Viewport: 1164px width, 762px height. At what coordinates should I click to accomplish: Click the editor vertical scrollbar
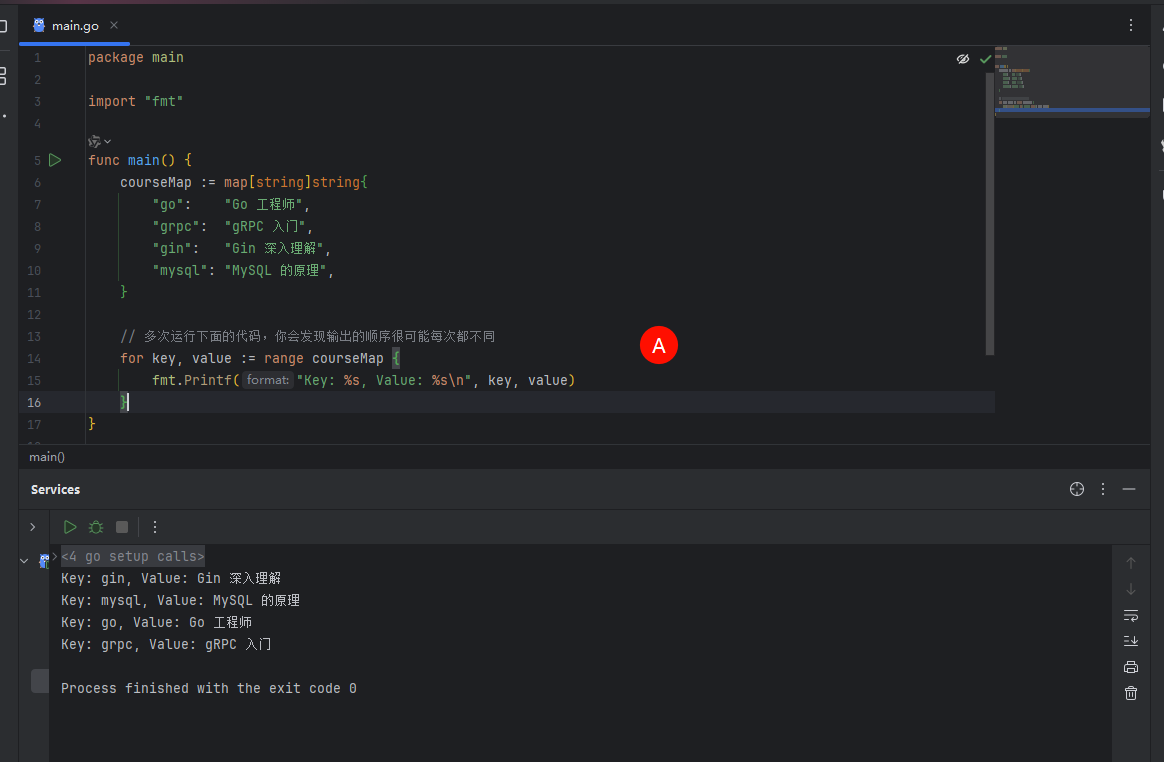pos(990,213)
